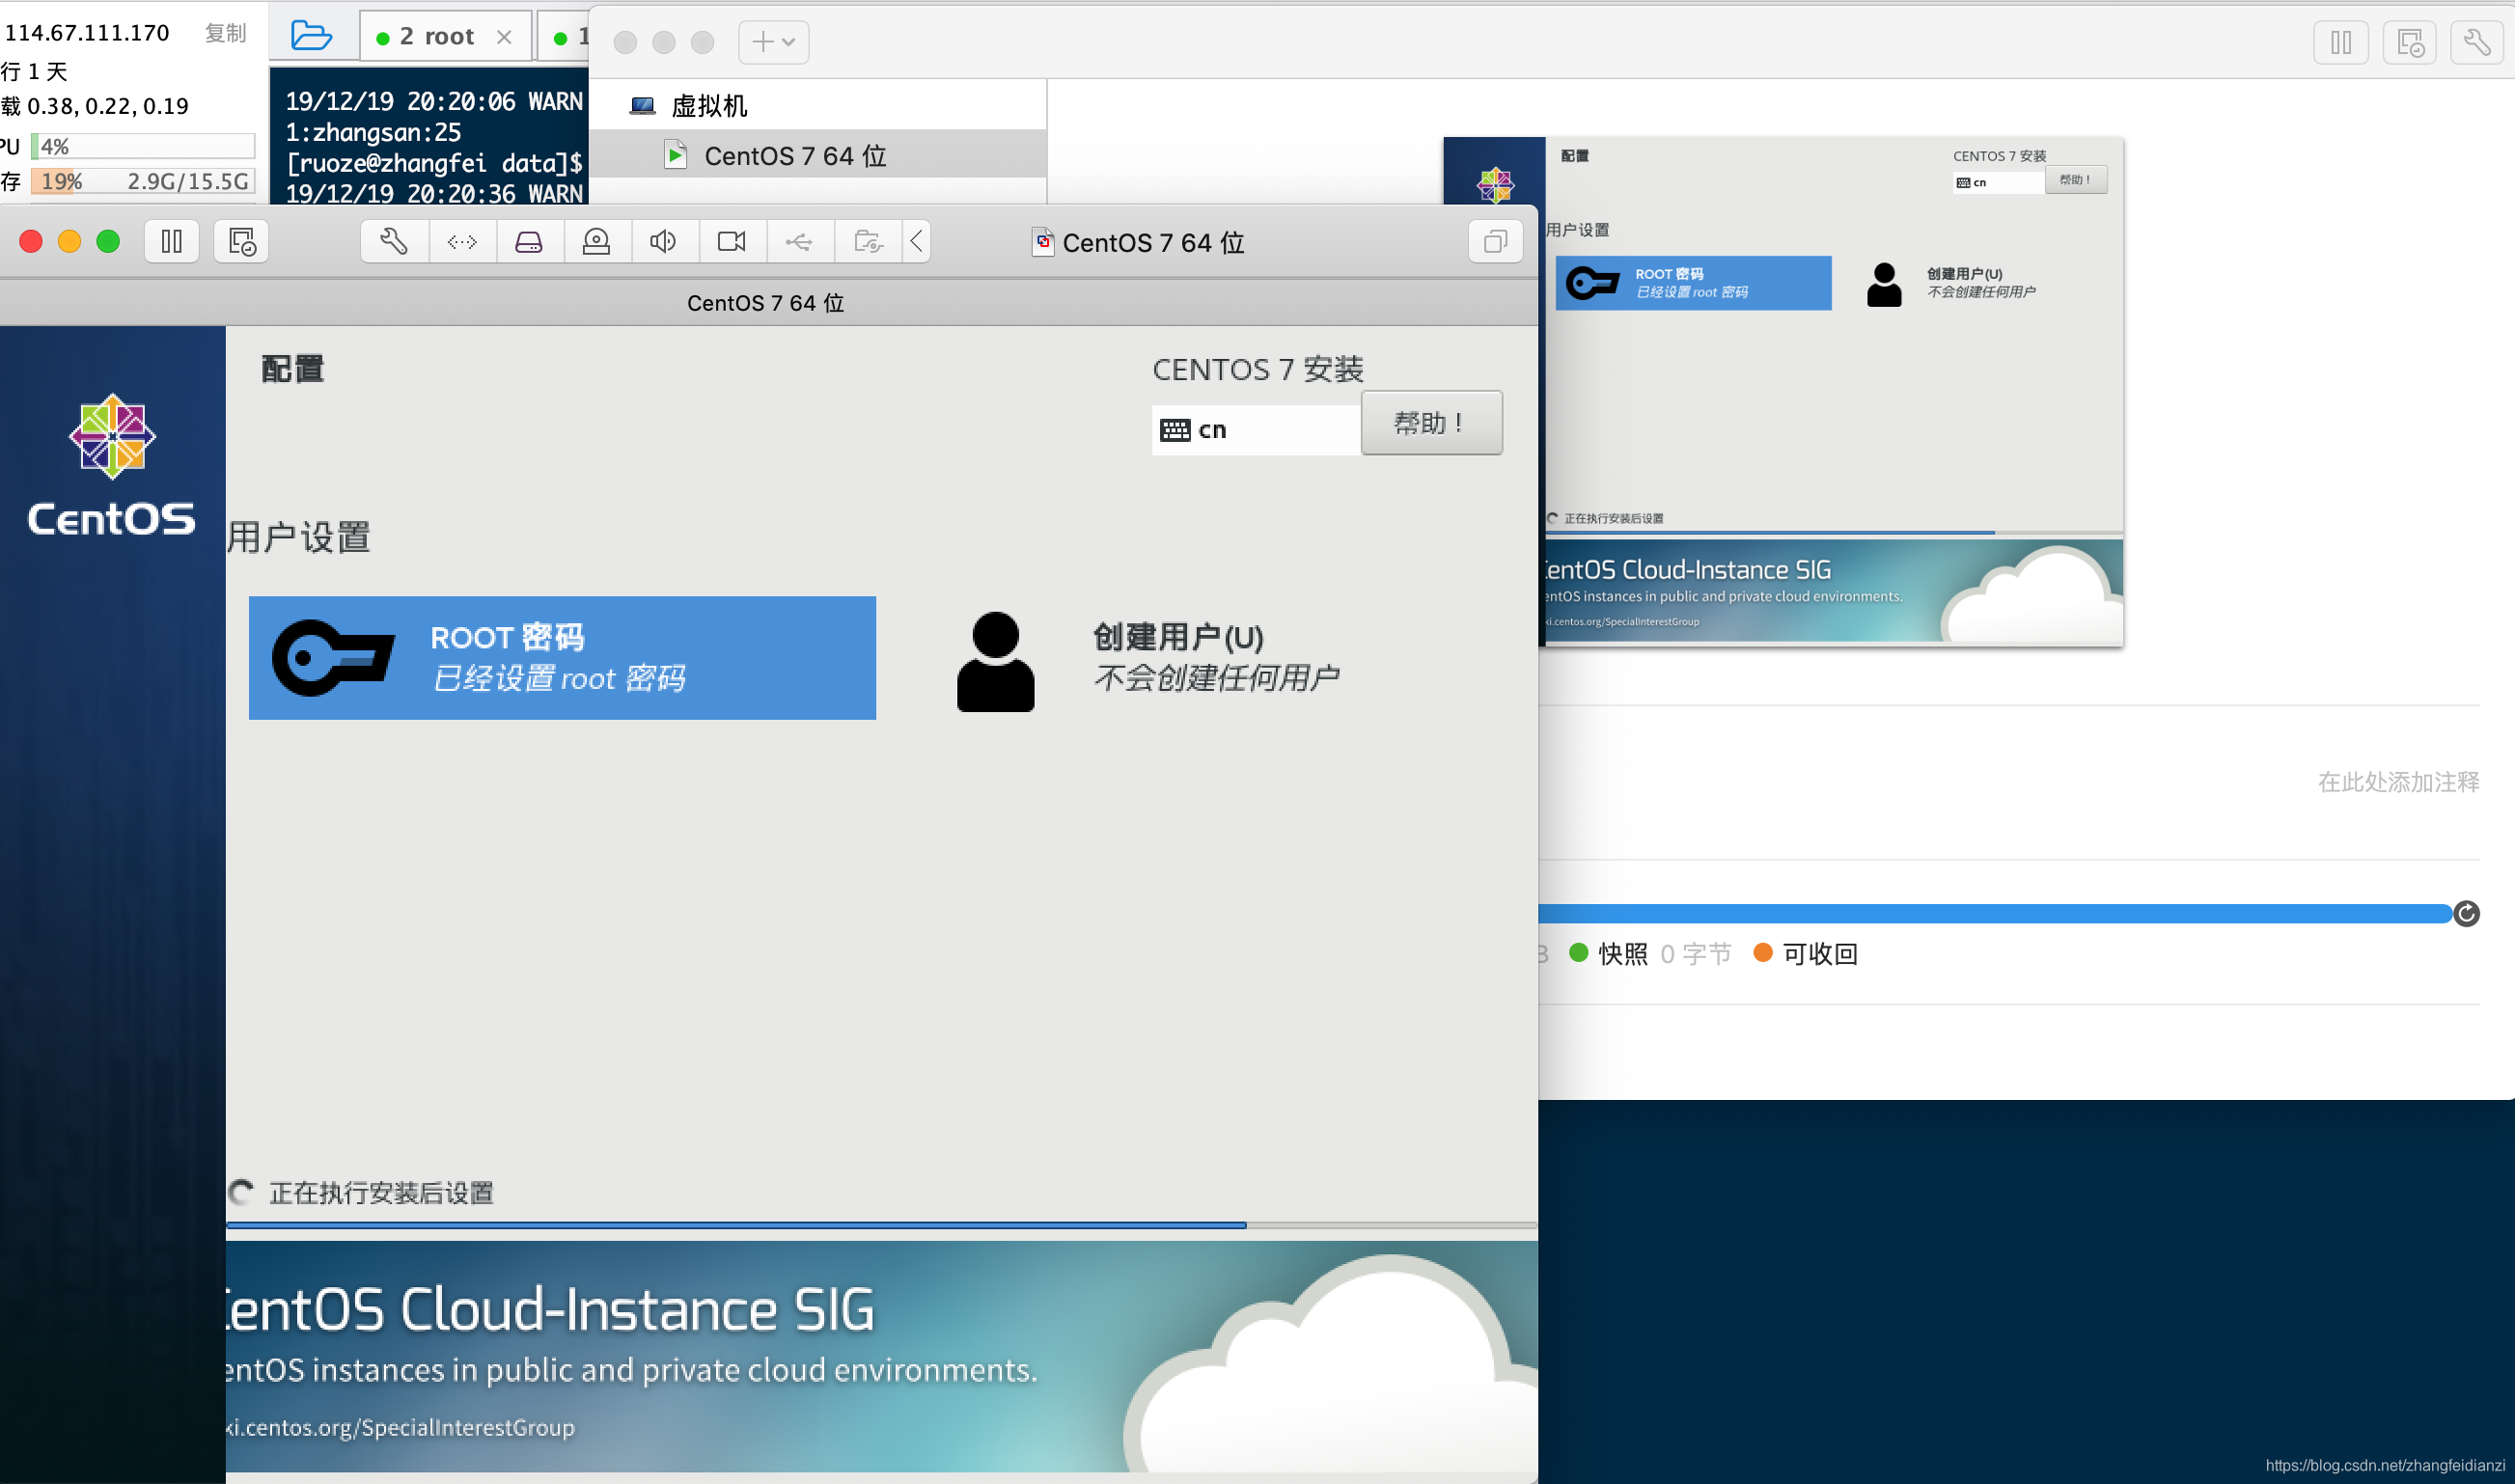Pause the CentOS virtual machine
Image resolution: width=2515 pixels, height=1484 pixels.
(x=172, y=242)
